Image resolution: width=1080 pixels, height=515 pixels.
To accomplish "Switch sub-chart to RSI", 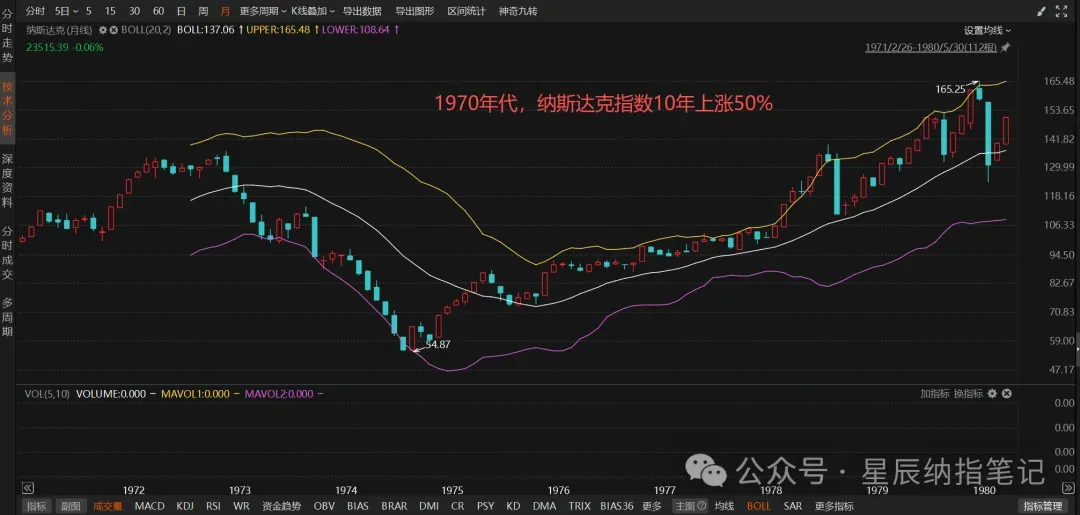I will [214, 506].
